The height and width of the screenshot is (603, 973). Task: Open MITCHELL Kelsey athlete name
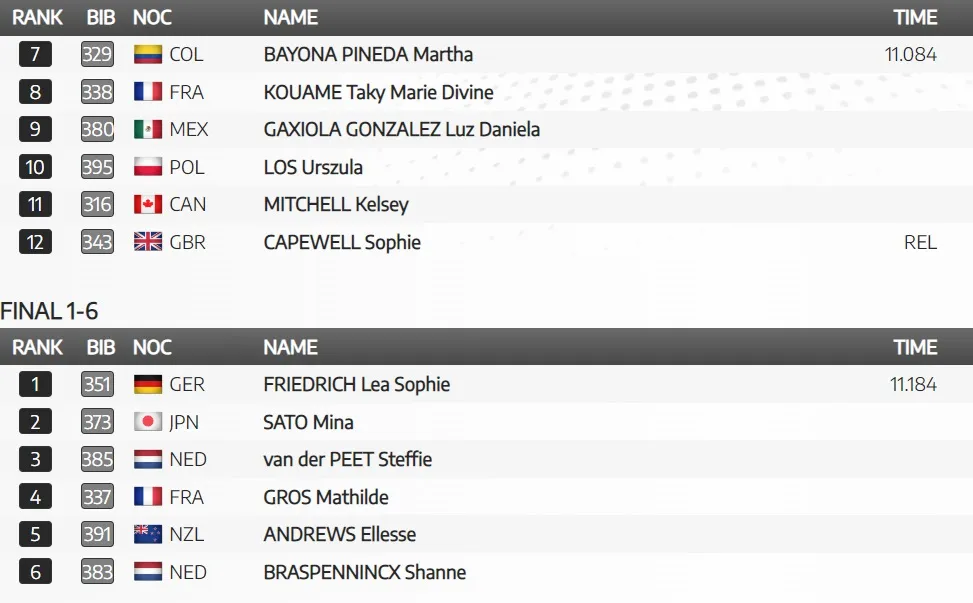(x=336, y=205)
